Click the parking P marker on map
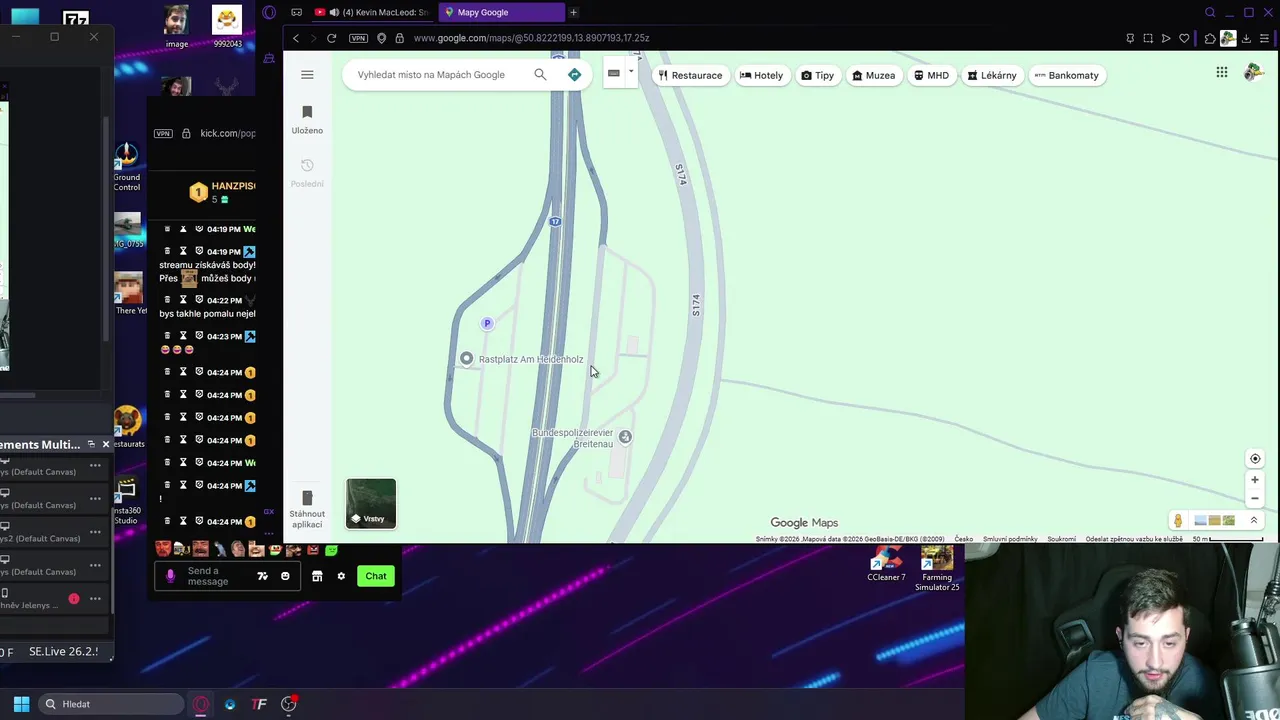Image resolution: width=1280 pixels, height=720 pixels. (487, 323)
